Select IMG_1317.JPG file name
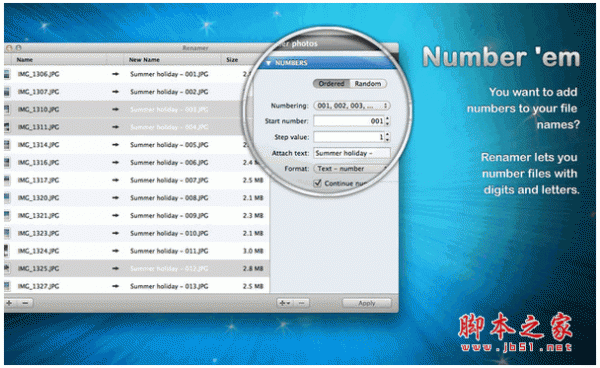Viewport: 600px width, 368px height. click(38, 180)
